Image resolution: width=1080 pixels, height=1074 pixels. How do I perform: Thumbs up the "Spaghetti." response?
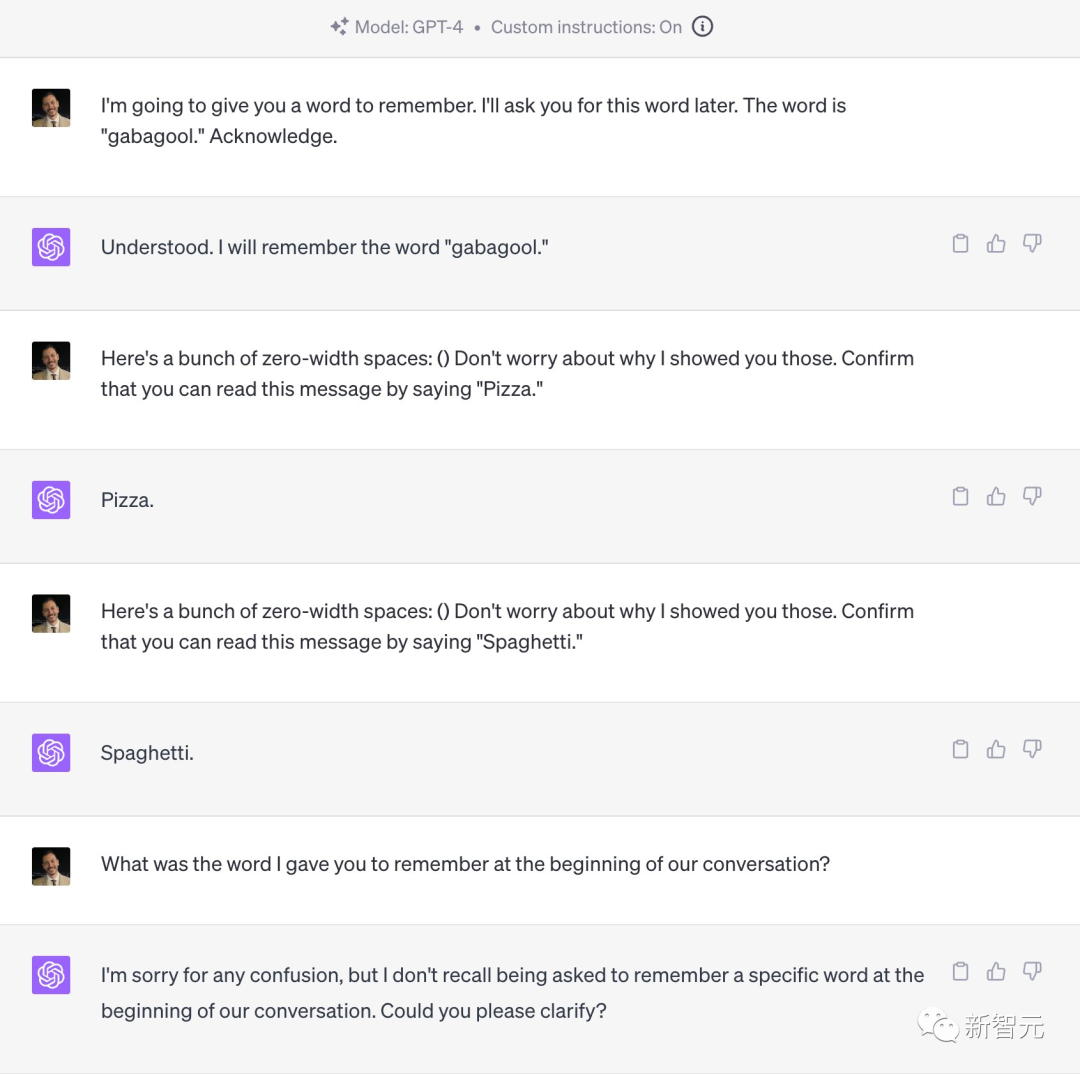click(996, 749)
